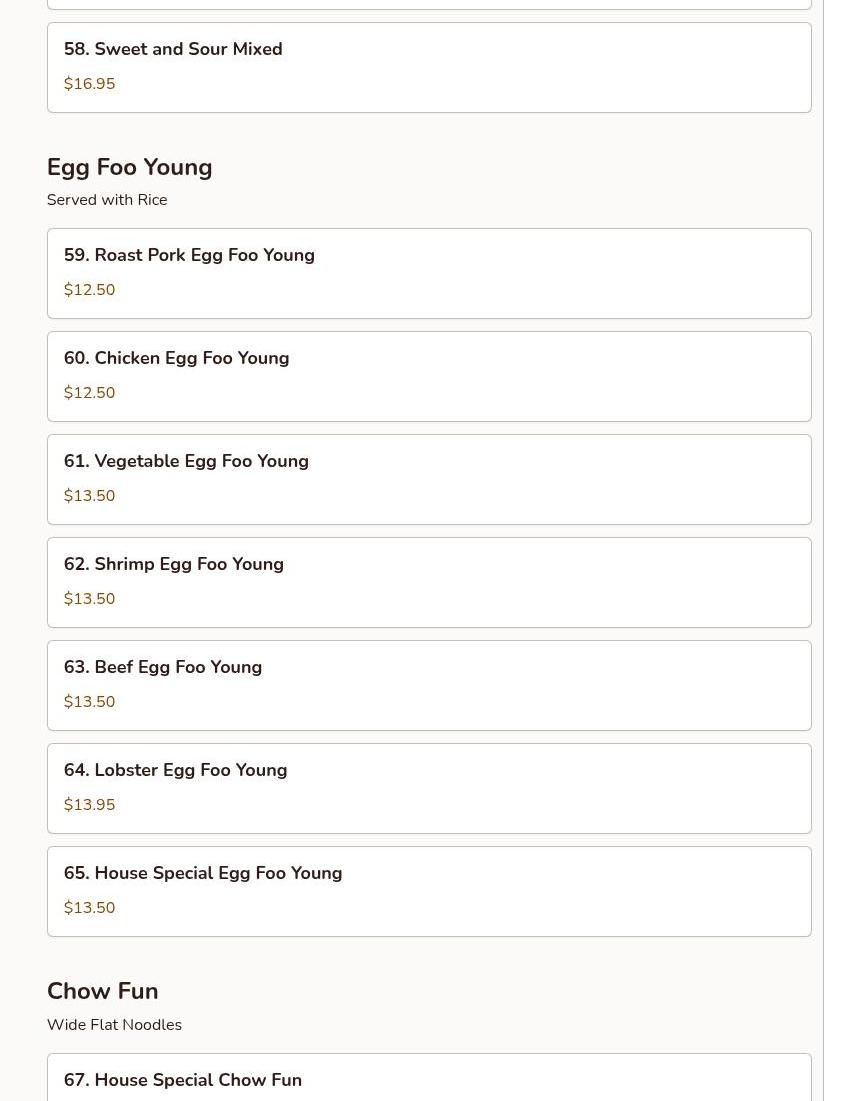Choose the House Special Egg Foo Young title
The width and height of the screenshot is (844, 1101).
(203, 873)
